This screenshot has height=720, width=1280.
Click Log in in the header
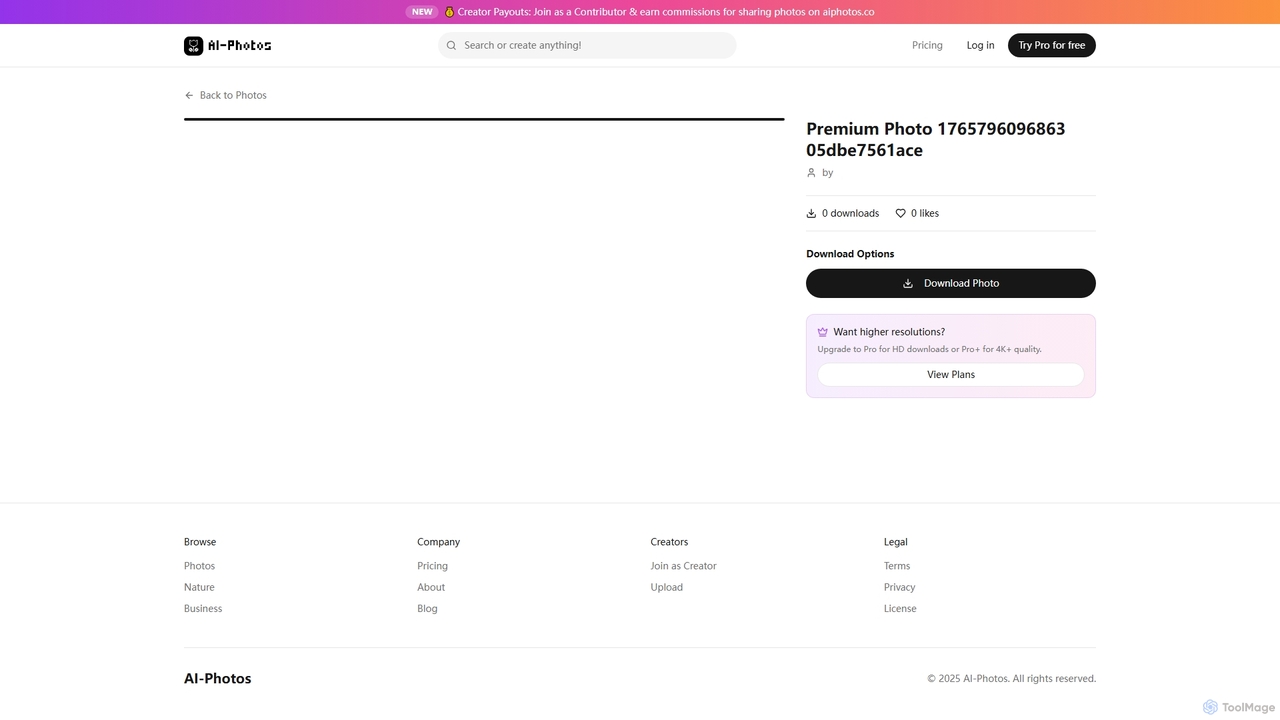click(980, 45)
